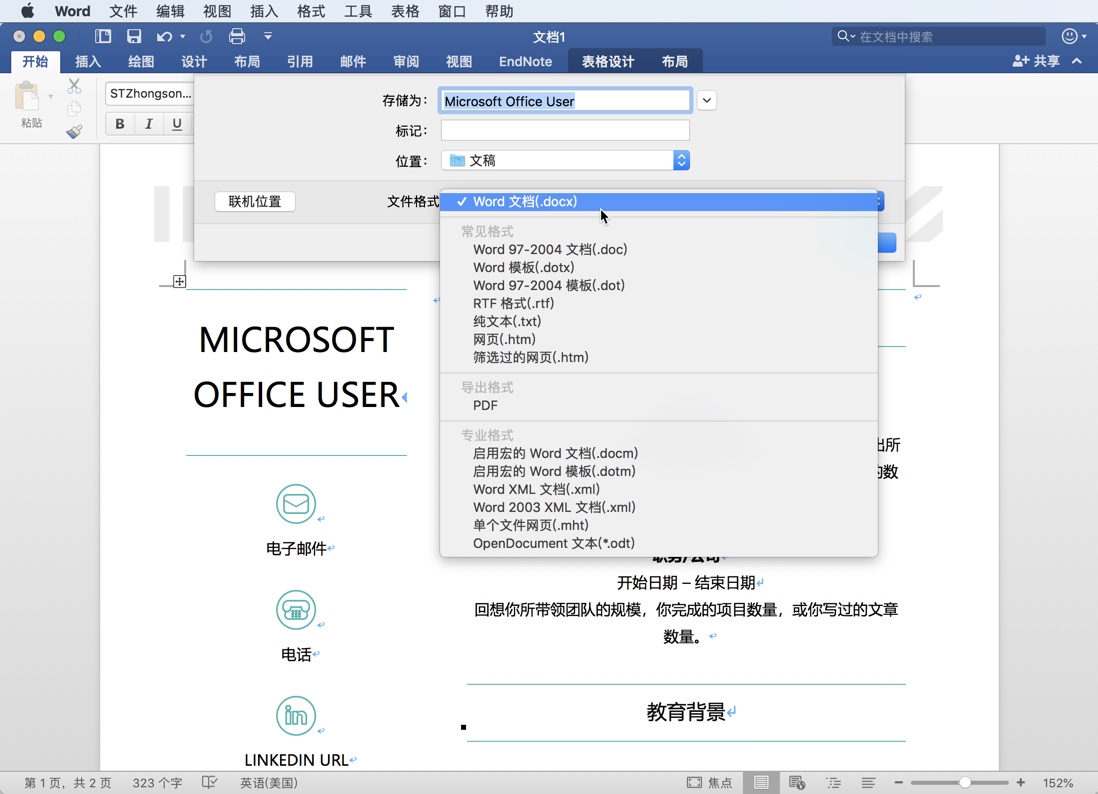Switch to the 表格设计 ribbon tab
The width and height of the screenshot is (1098, 794).
[x=608, y=62]
